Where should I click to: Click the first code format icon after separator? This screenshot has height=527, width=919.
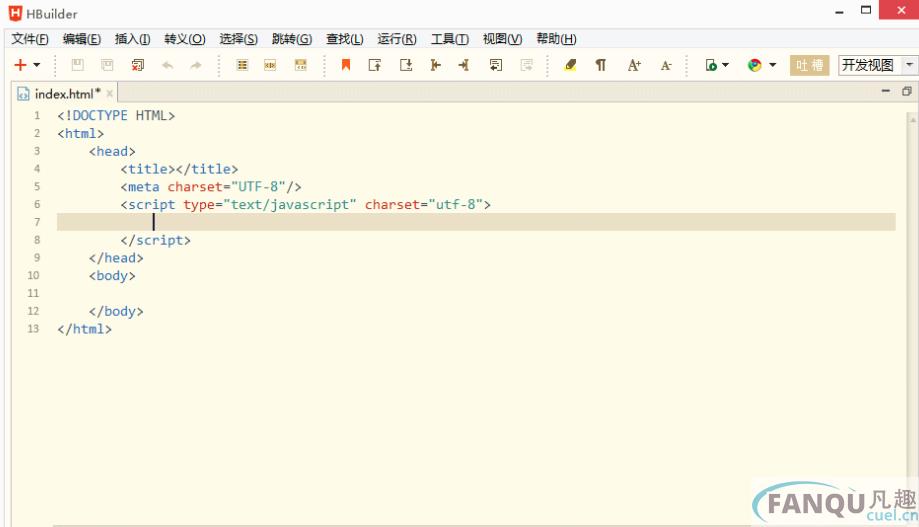pos(242,65)
